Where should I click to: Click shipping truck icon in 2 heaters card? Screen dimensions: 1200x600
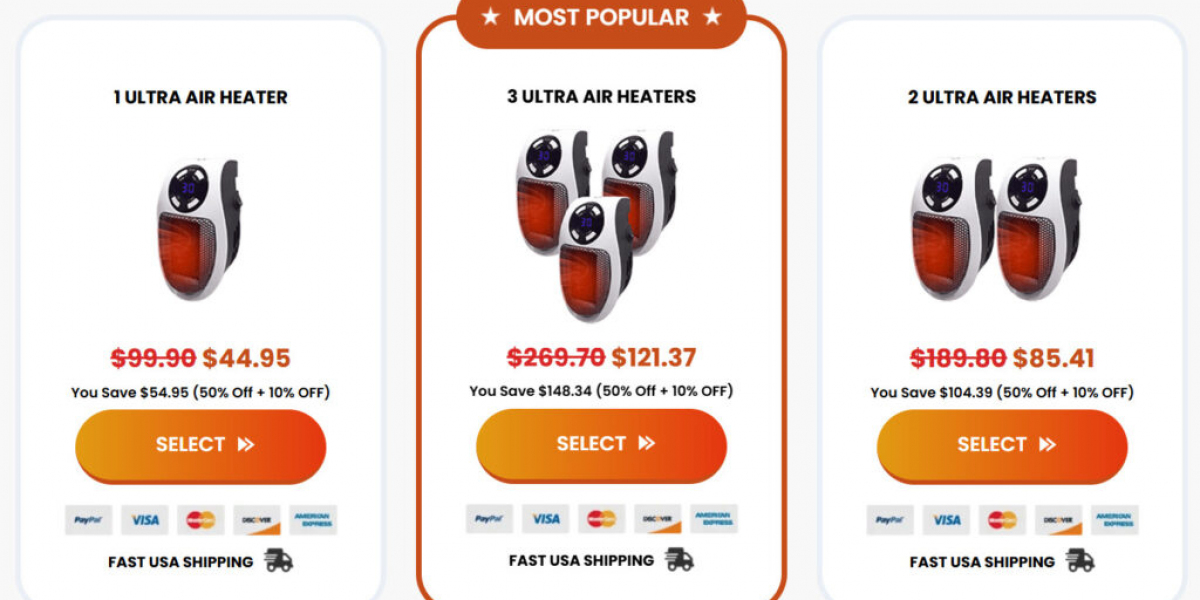pyautogui.click(x=1080, y=561)
